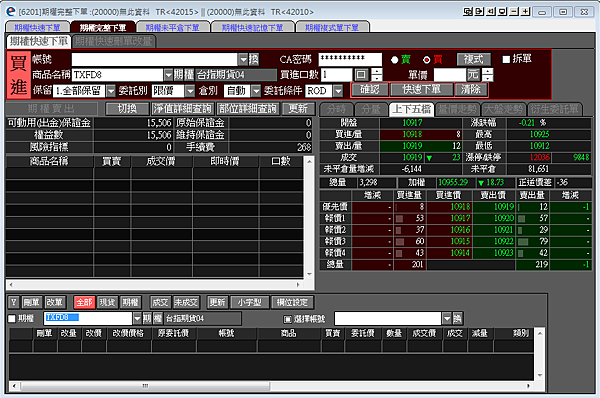This screenshot has width=600, height=398.
Task: Enable the 拆單 checkbox
Action: pos(506,59)
